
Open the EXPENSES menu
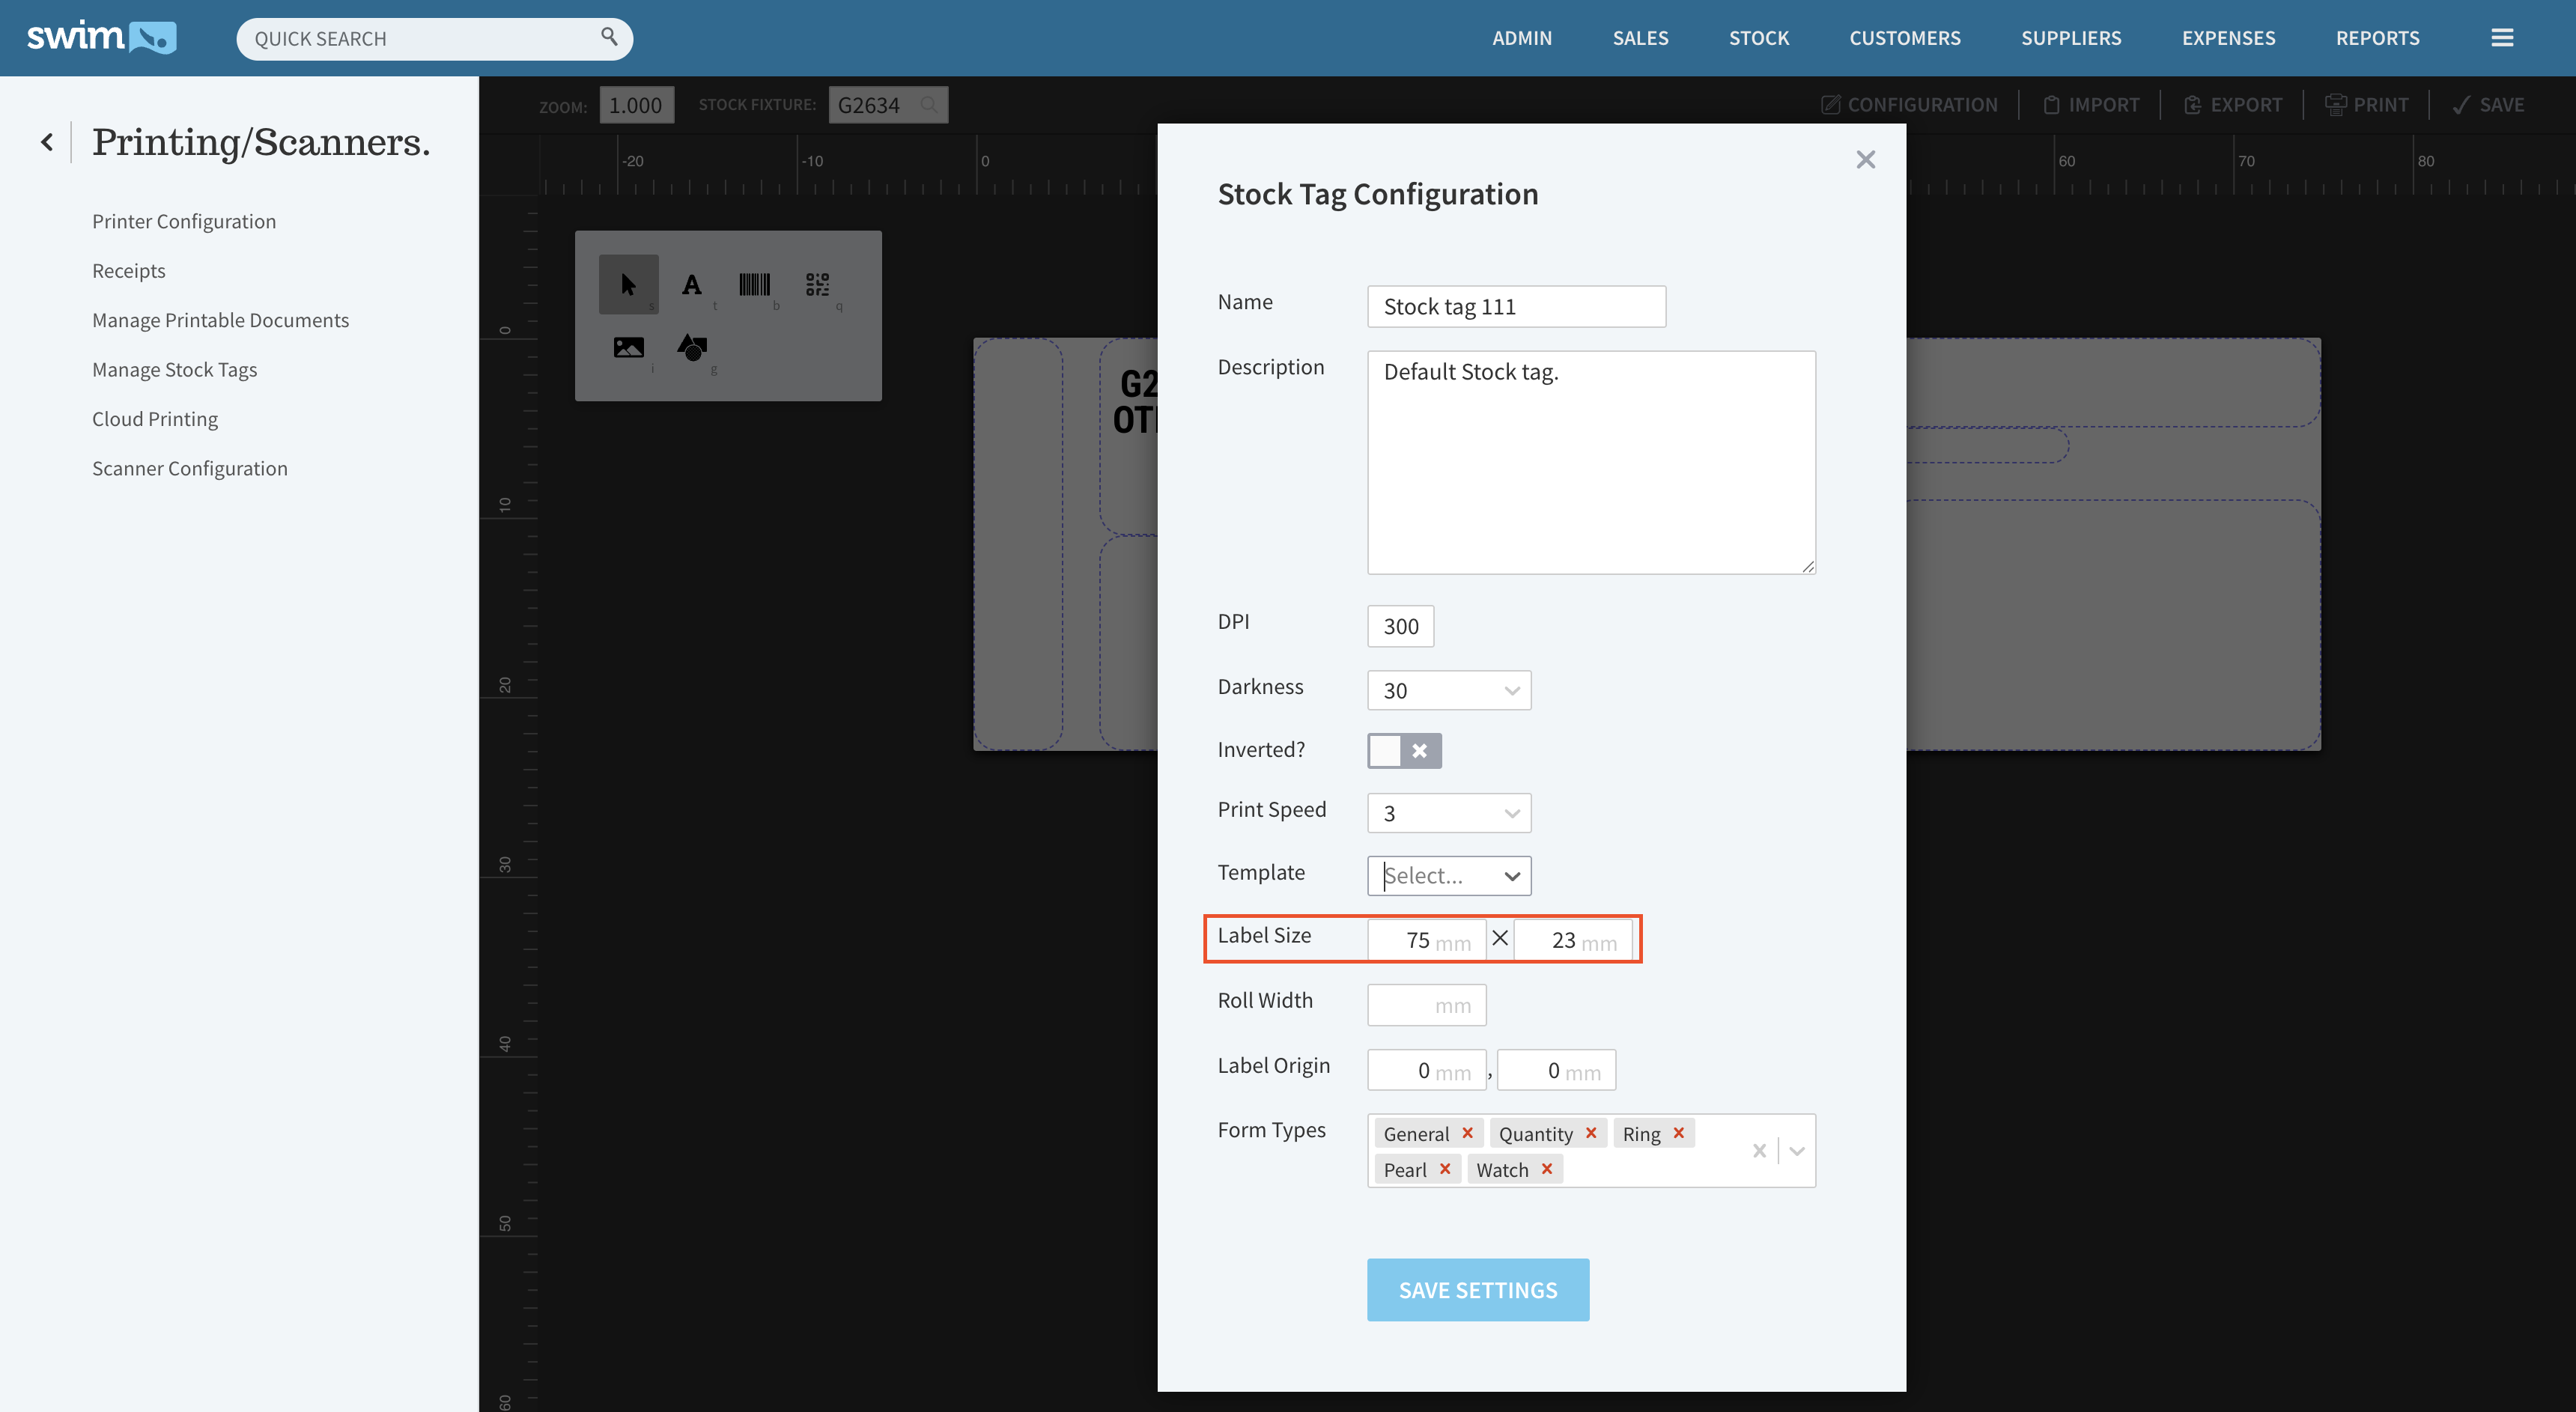click(2228, 38)
